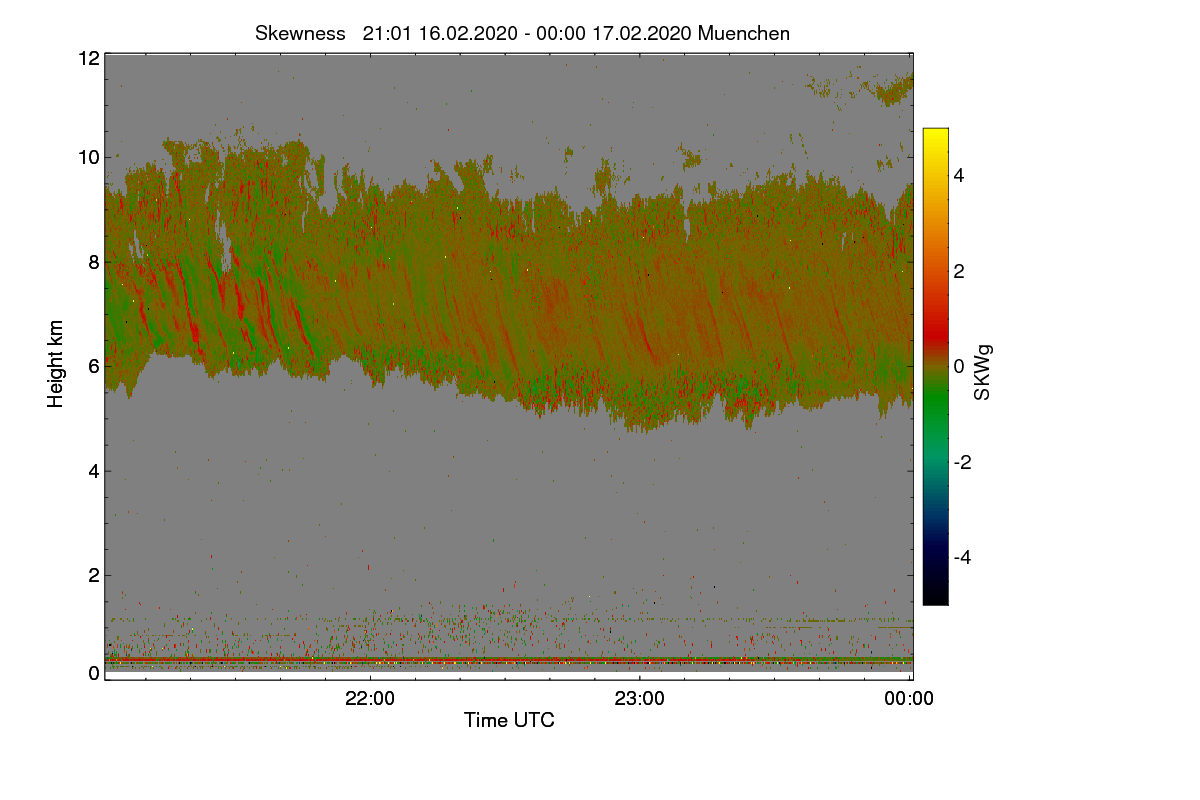Screen dimensions: 1200x800
Task: Click the height axis 4 km label
Action: tap(94, 470)
